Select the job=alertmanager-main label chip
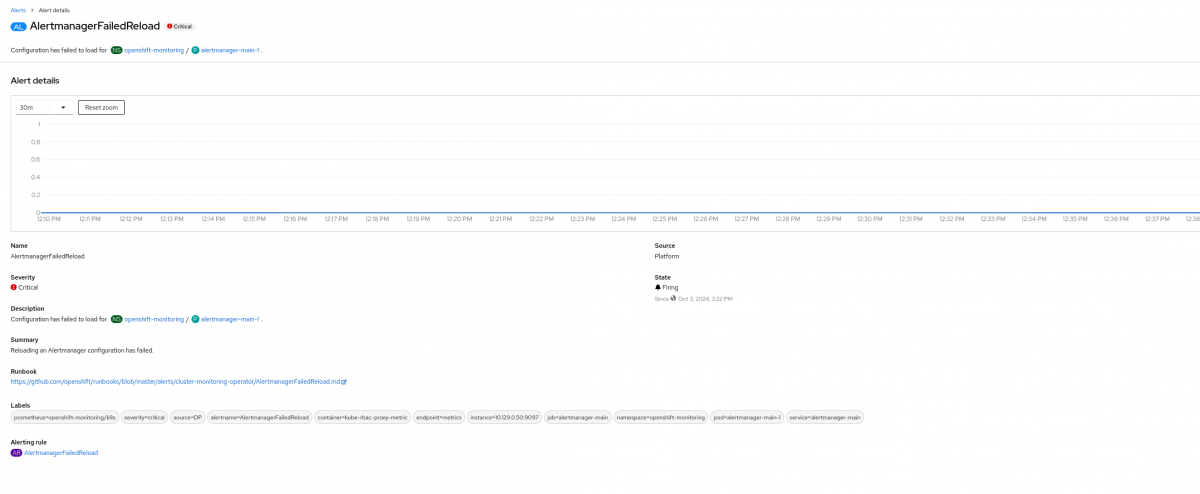 [x=578, y=417]
